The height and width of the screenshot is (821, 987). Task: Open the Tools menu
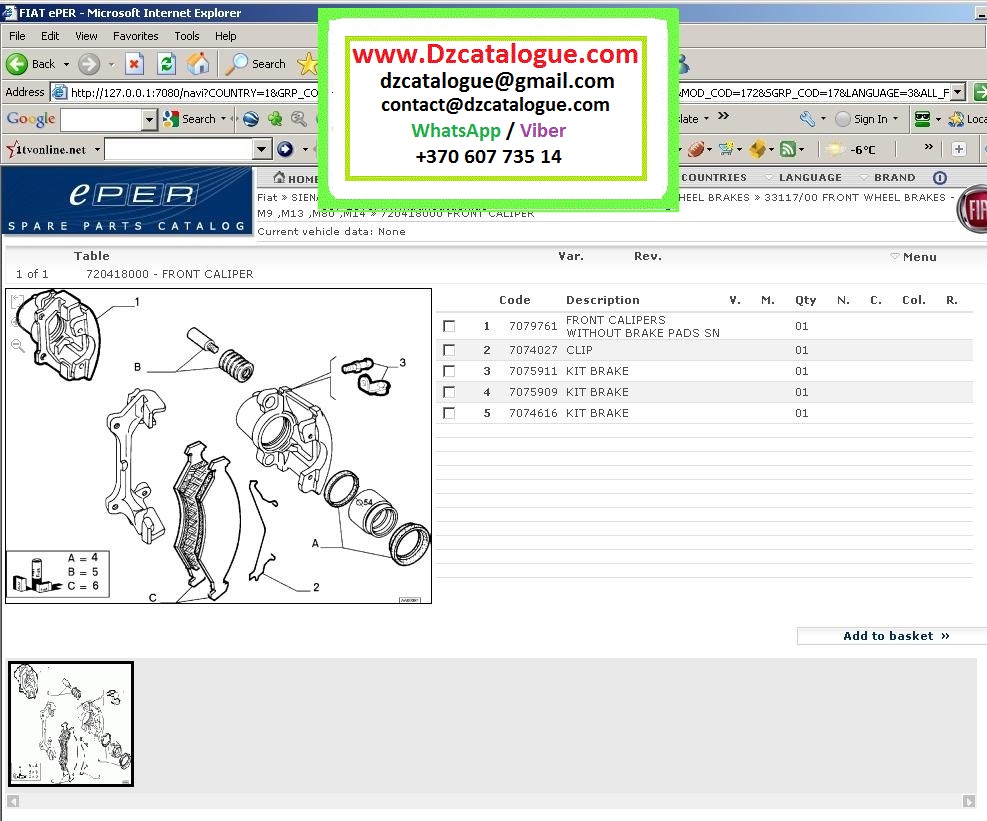[x=186, y=36]
